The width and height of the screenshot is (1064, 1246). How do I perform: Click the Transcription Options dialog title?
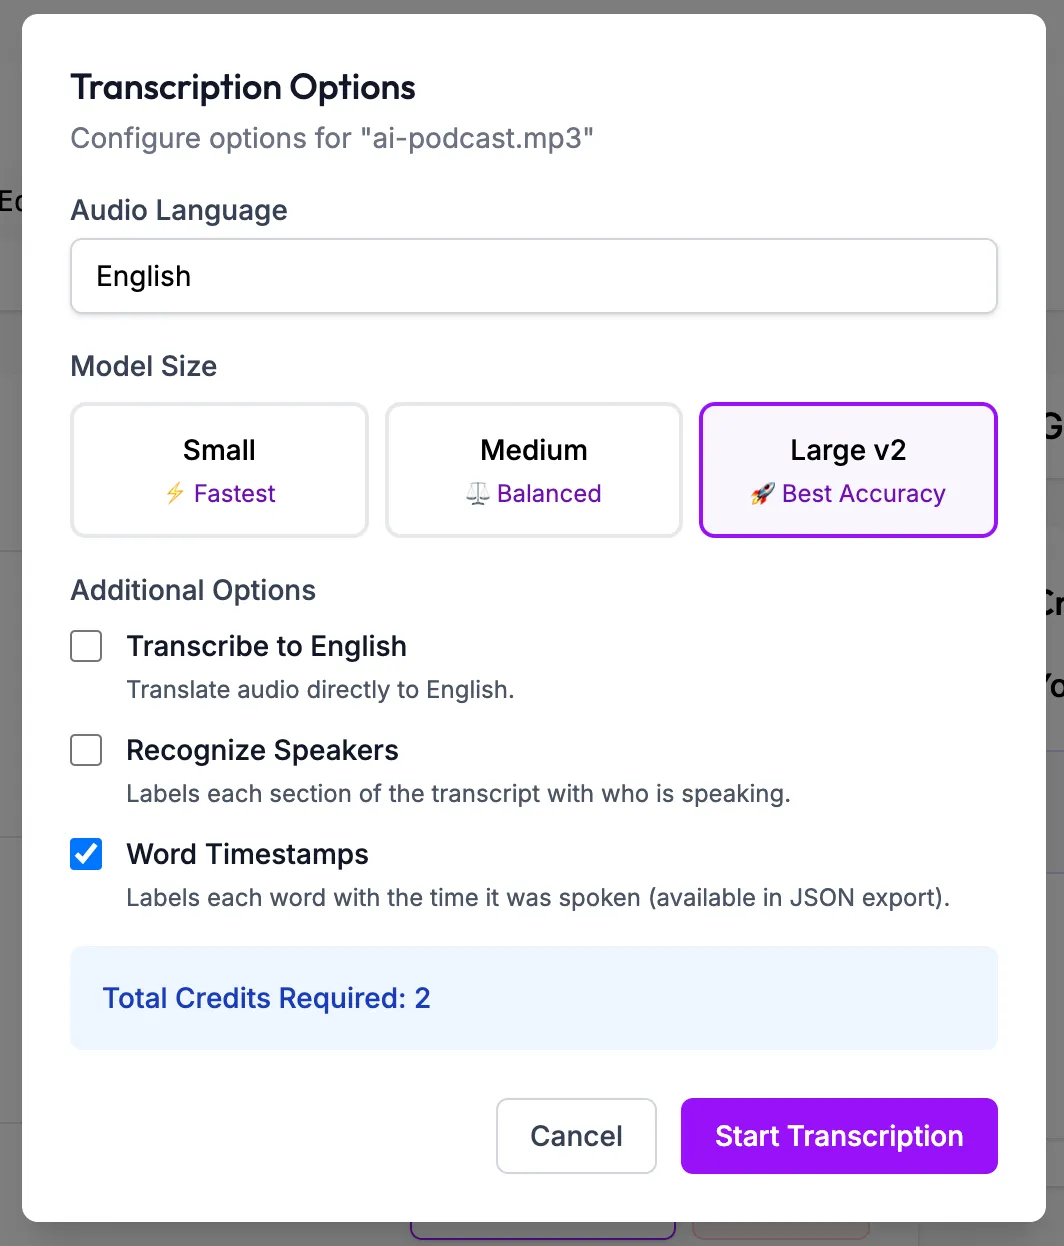[242, 87]
